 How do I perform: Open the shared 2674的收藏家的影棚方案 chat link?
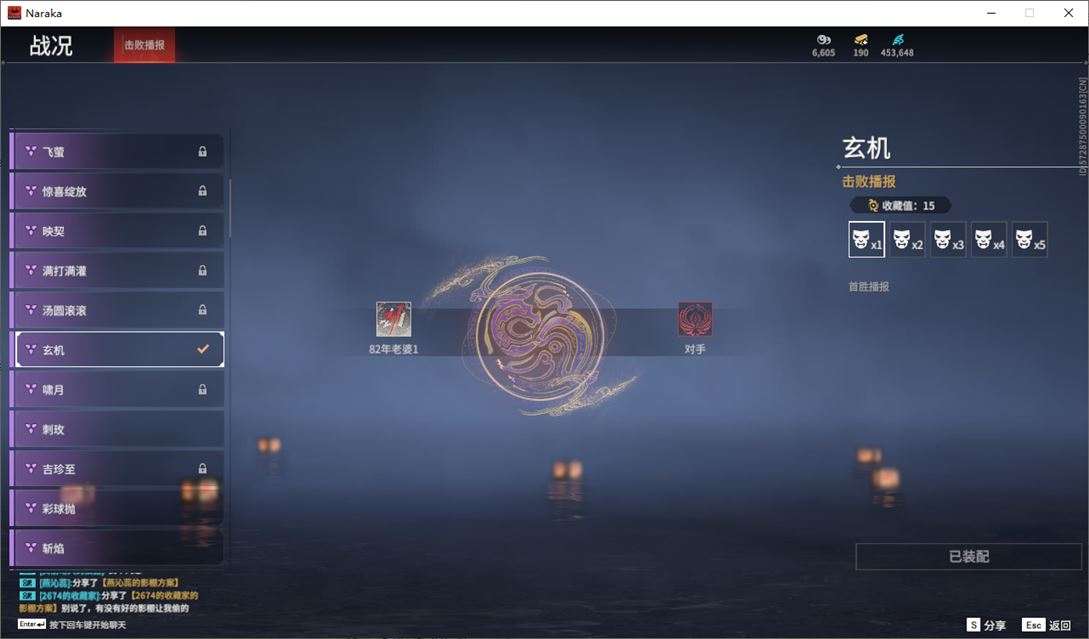[164, 595]
